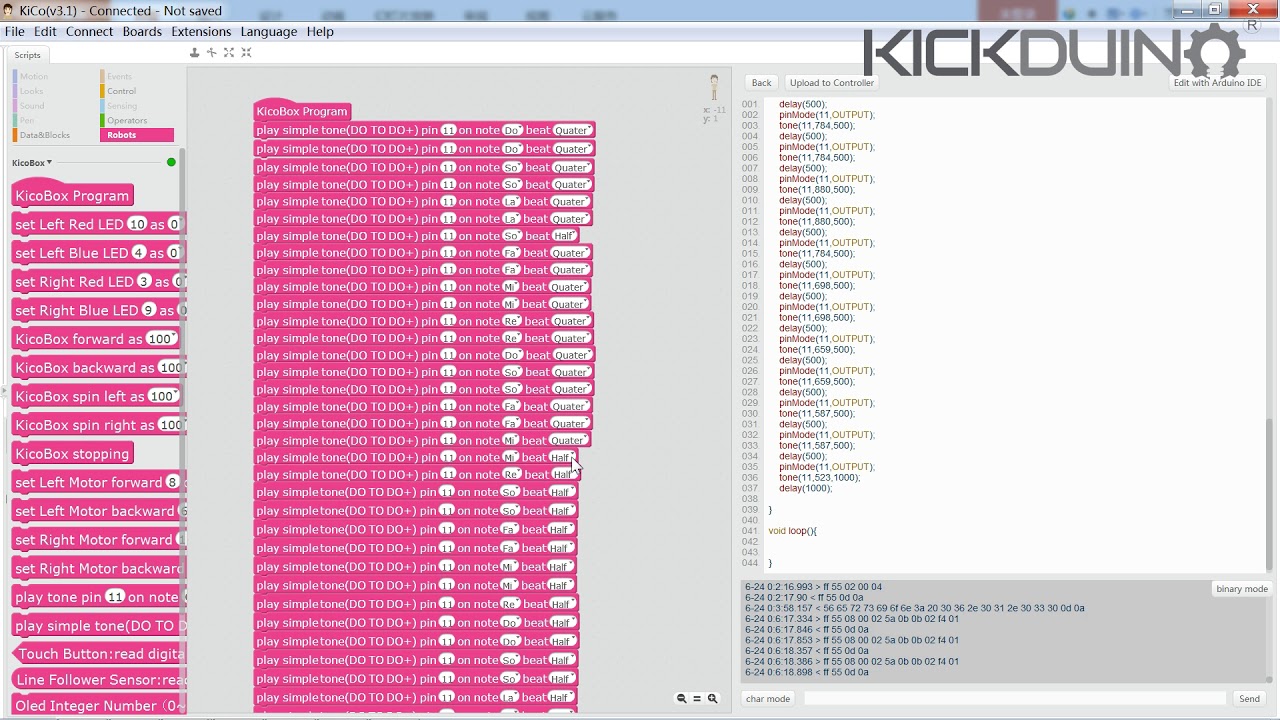The width and height of the screenshot is (1280, 720).
Task: Click the green connection status dot
Action: [x=170, y=160]
